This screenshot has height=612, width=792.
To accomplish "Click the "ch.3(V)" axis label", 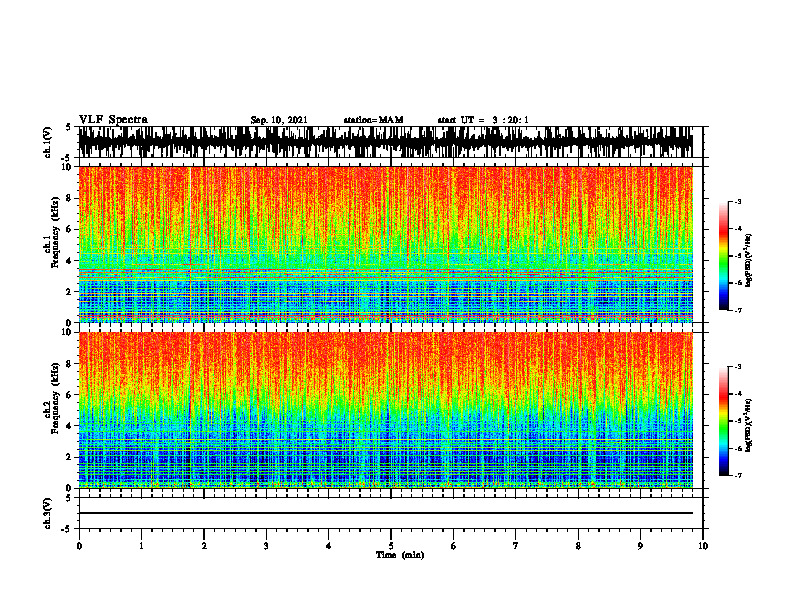I will click(48, 514).
